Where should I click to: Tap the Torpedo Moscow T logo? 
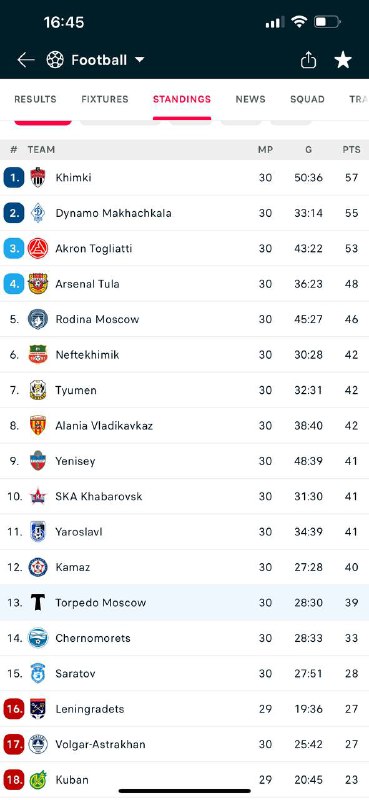(x=38, y=603)
